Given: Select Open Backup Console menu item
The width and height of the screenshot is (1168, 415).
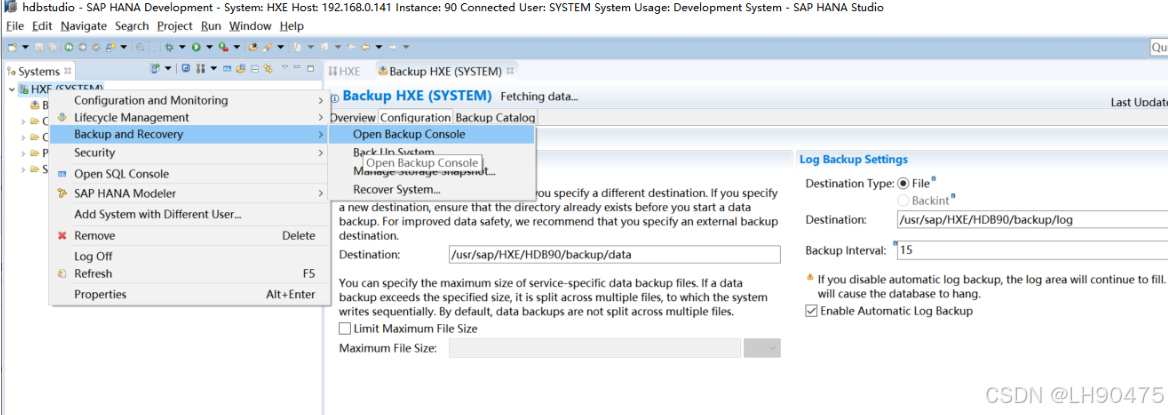Looking at the screenshot, I should click(432, 135).
